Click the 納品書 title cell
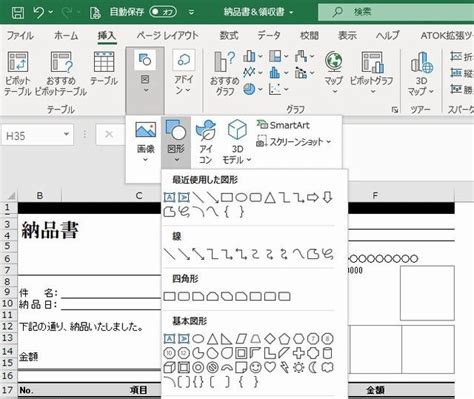Screen dimensions: 474x399 pyautogui.click(x=50, y=230)
